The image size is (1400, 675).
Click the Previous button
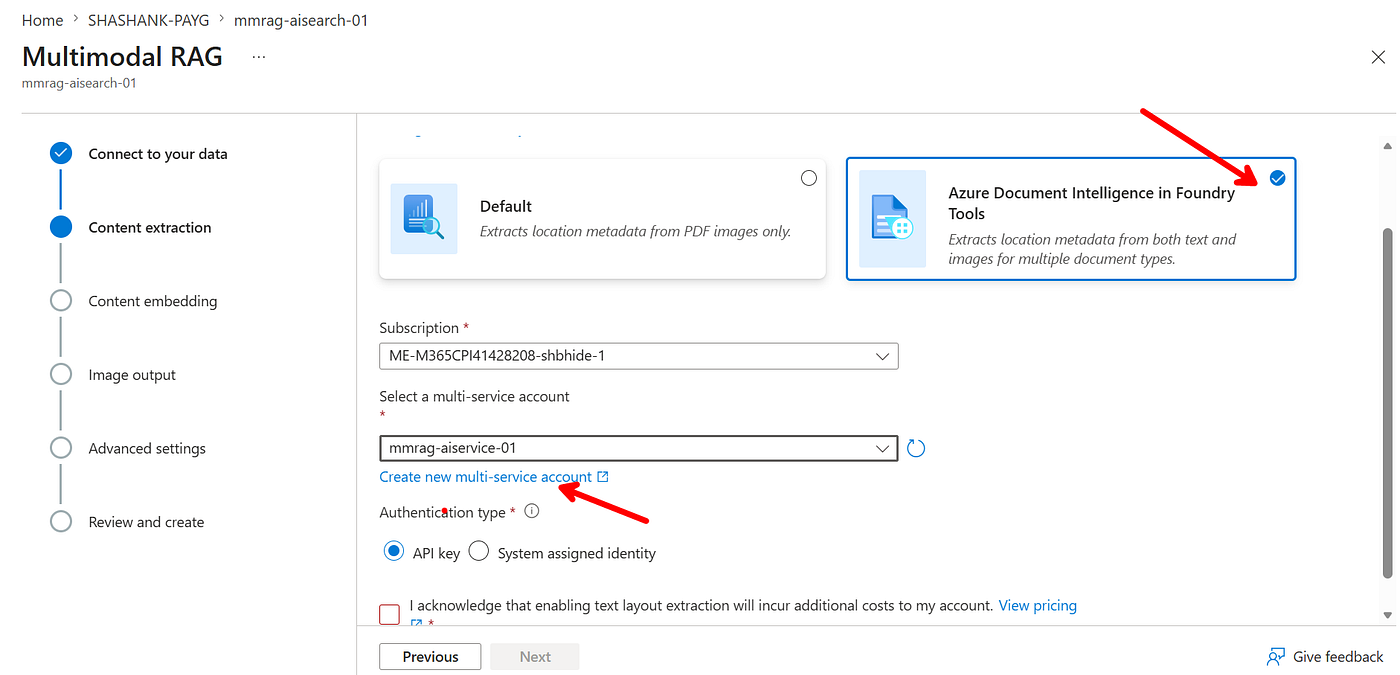coord(430,657)
